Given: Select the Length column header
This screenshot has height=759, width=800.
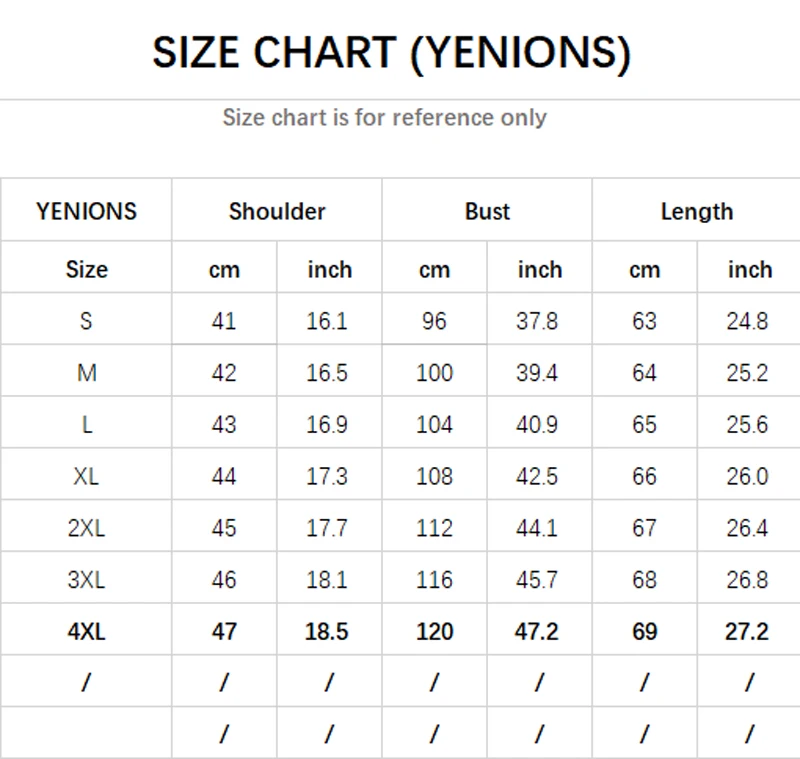Looking at the screenshot, I should click(697, 212).
